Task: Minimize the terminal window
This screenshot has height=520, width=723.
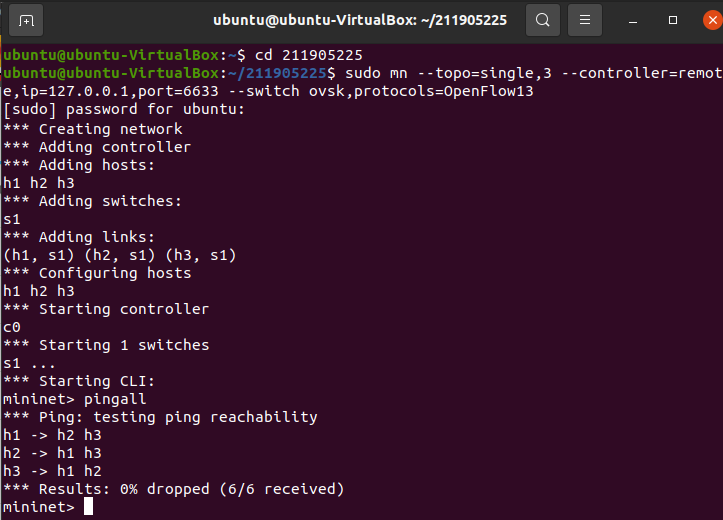Action: (633, 20)
